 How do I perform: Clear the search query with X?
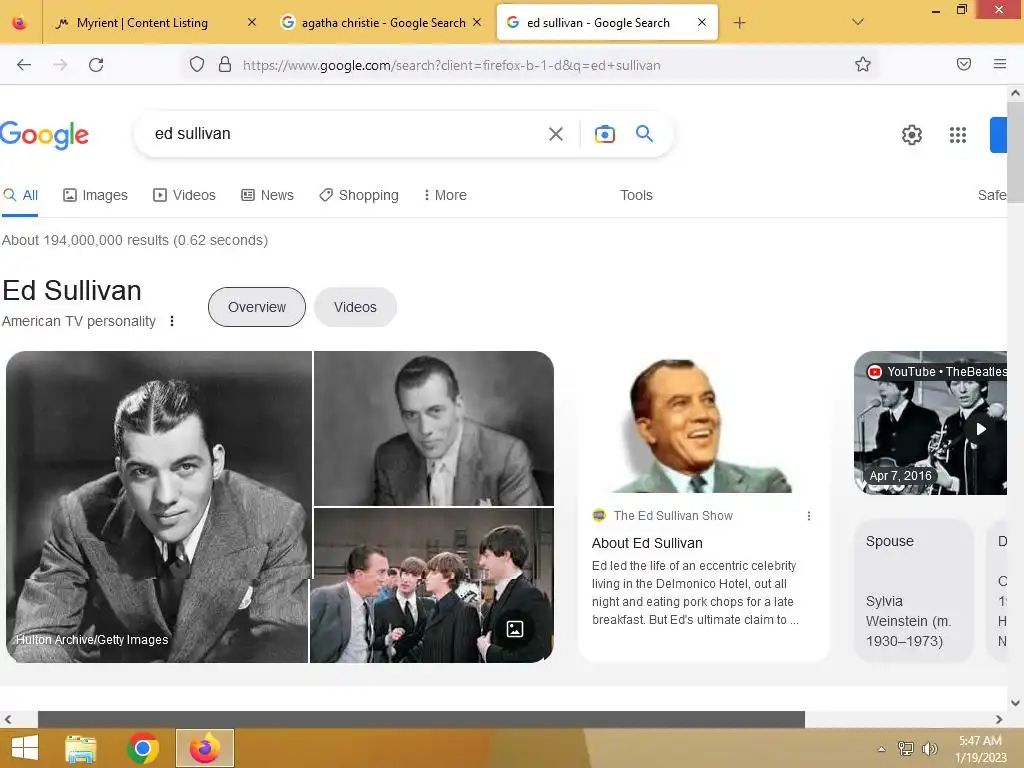tap(556, 134)
